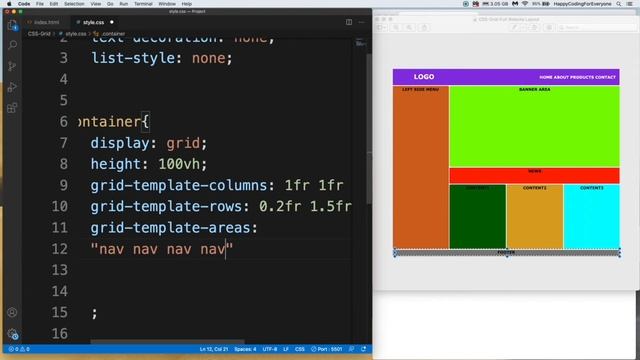Select the style.css editor tab
This screenshot has height=360, width=640.
click(x=93, y=22)
